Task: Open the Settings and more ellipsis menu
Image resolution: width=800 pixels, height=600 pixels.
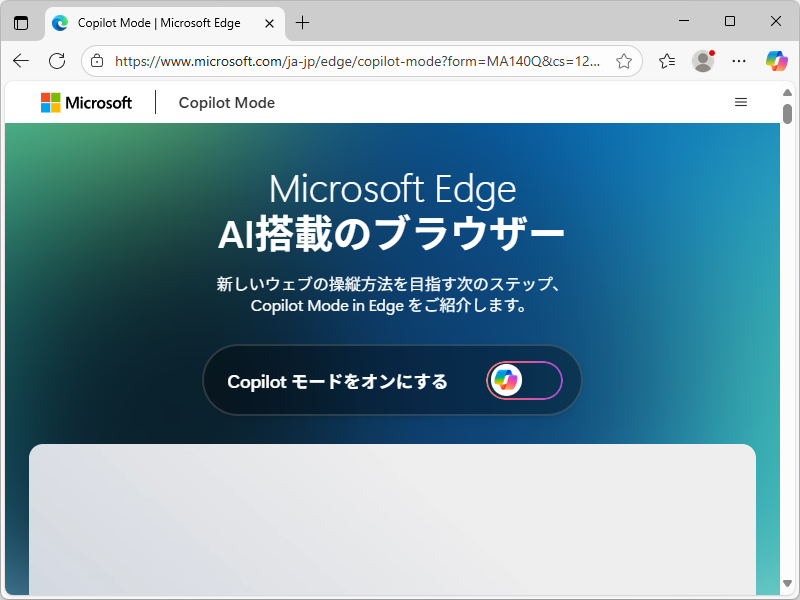Action: pos(739,61)
